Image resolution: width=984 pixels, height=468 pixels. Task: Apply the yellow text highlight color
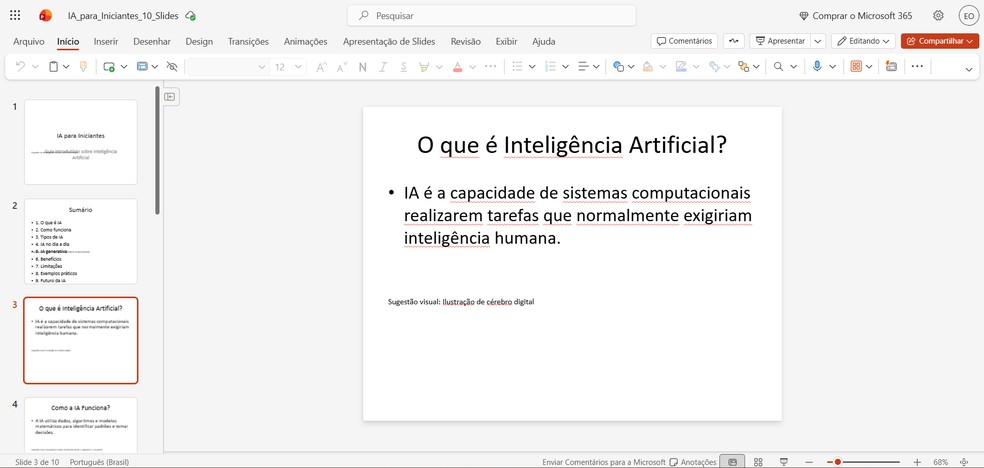coord(424,66)
